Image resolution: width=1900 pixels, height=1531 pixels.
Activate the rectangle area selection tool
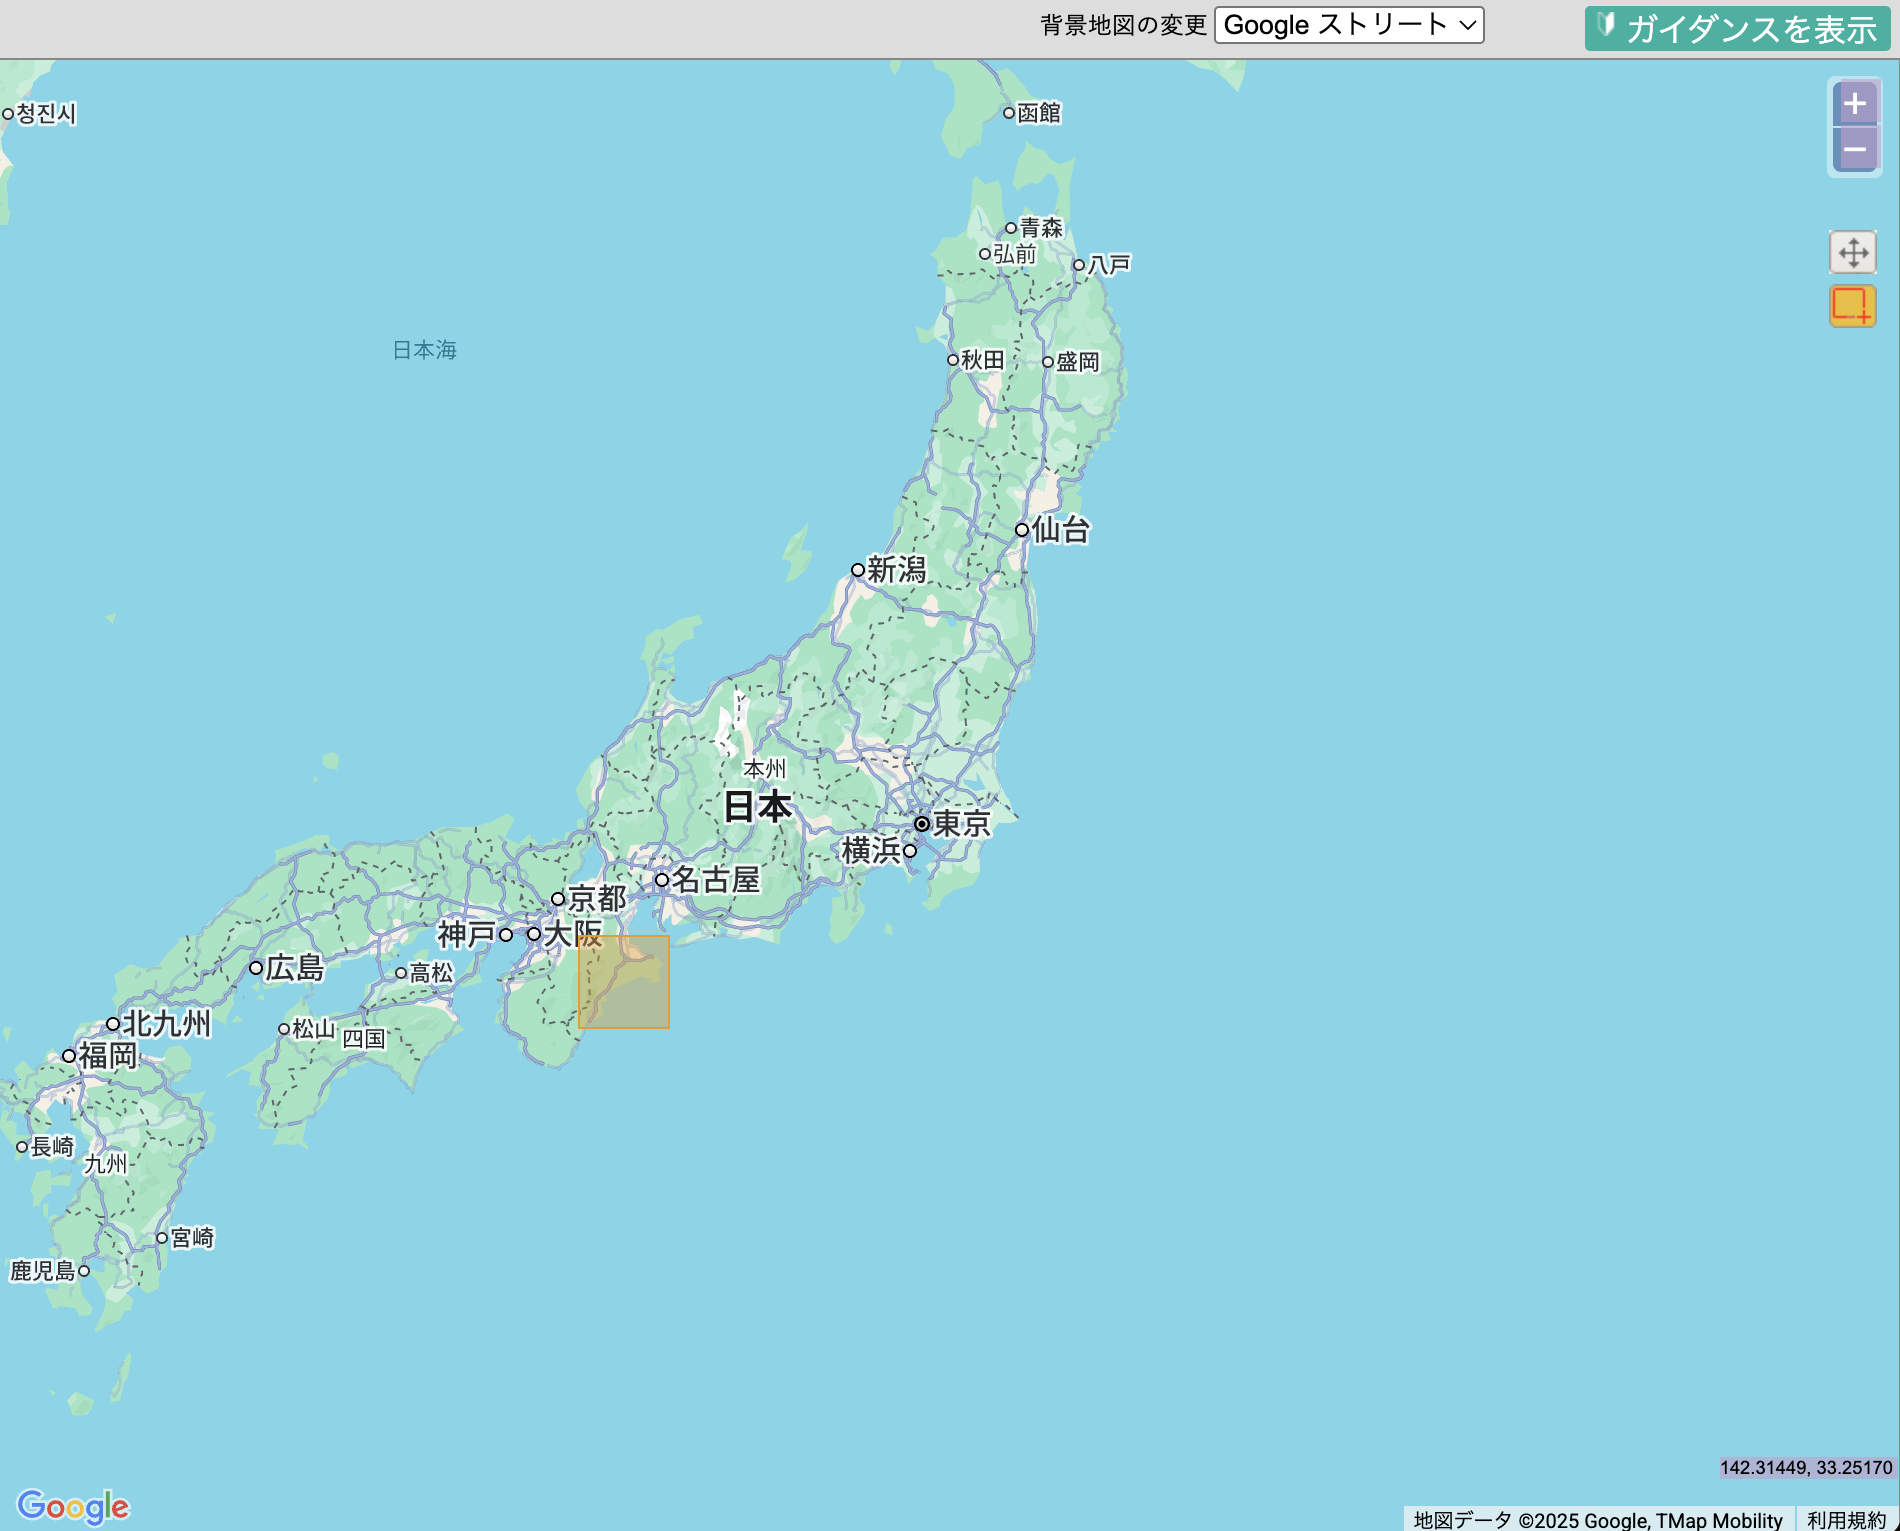[x=1853, y=306]
